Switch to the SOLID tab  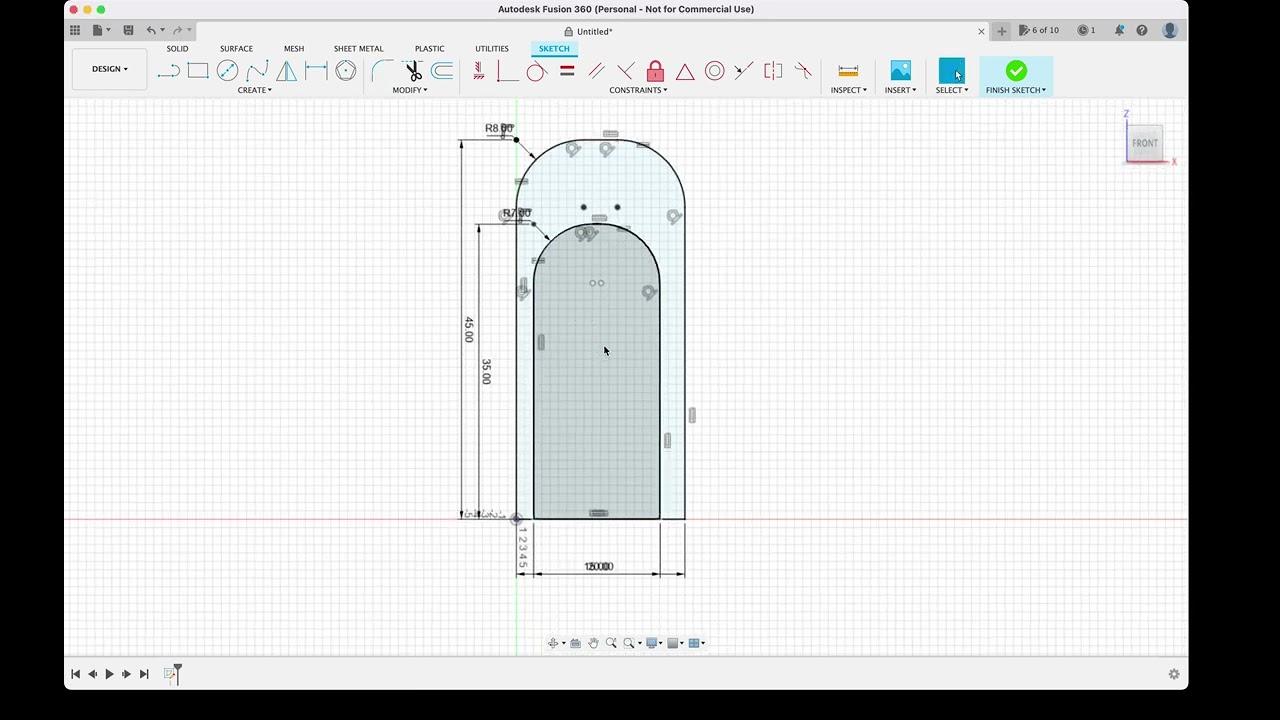(x=177, y=48)
